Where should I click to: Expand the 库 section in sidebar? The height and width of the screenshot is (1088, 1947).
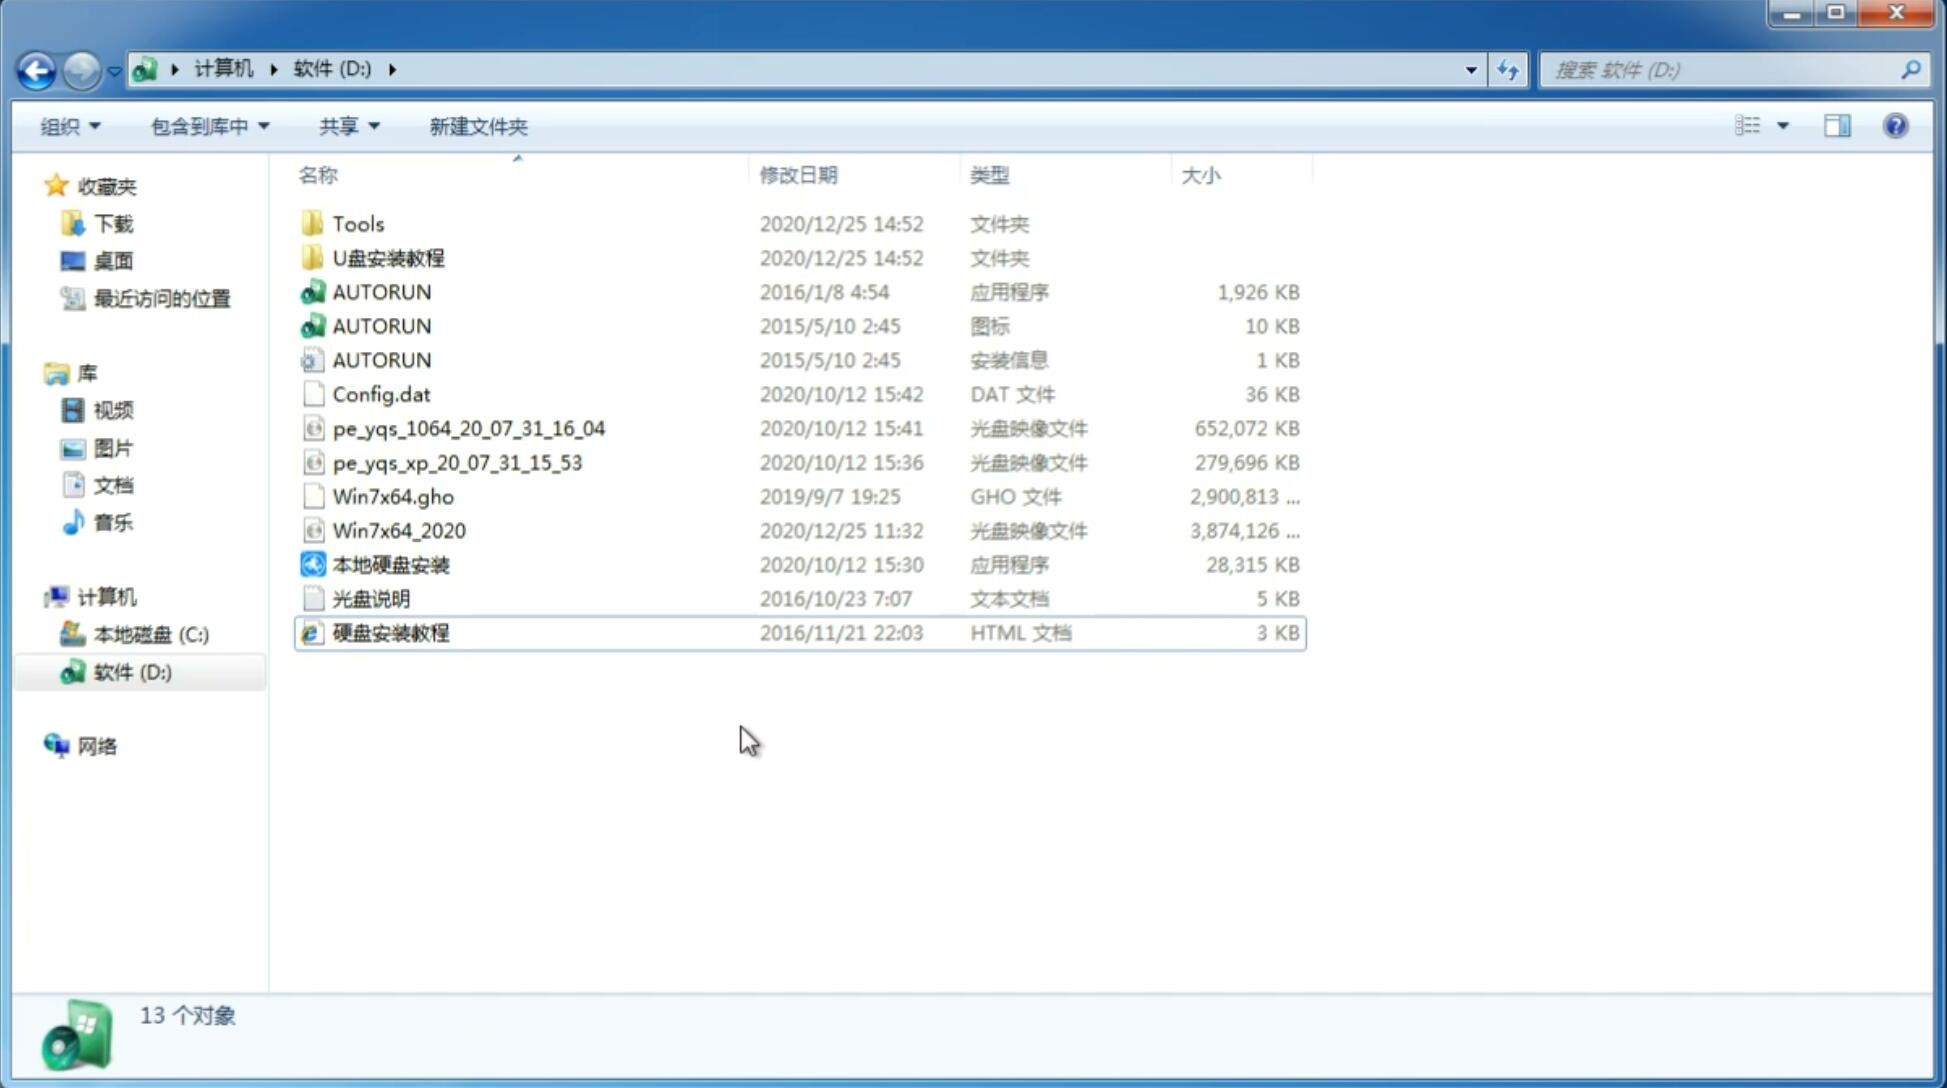pyautogui.click(x=37, y=372)
